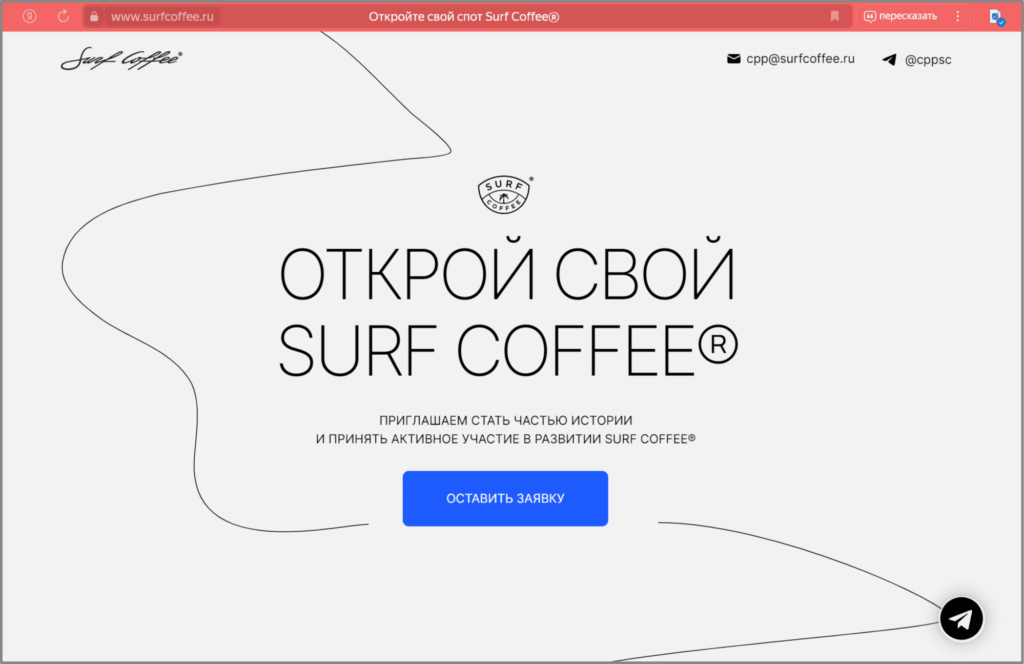Click the "ПРИГЛАШАЕМ СТАТЬ ЧАСТЬЮ ИСТОРИИ" subtitle
The width and height of the screenshot is (1024, 664).
[506, 419]
